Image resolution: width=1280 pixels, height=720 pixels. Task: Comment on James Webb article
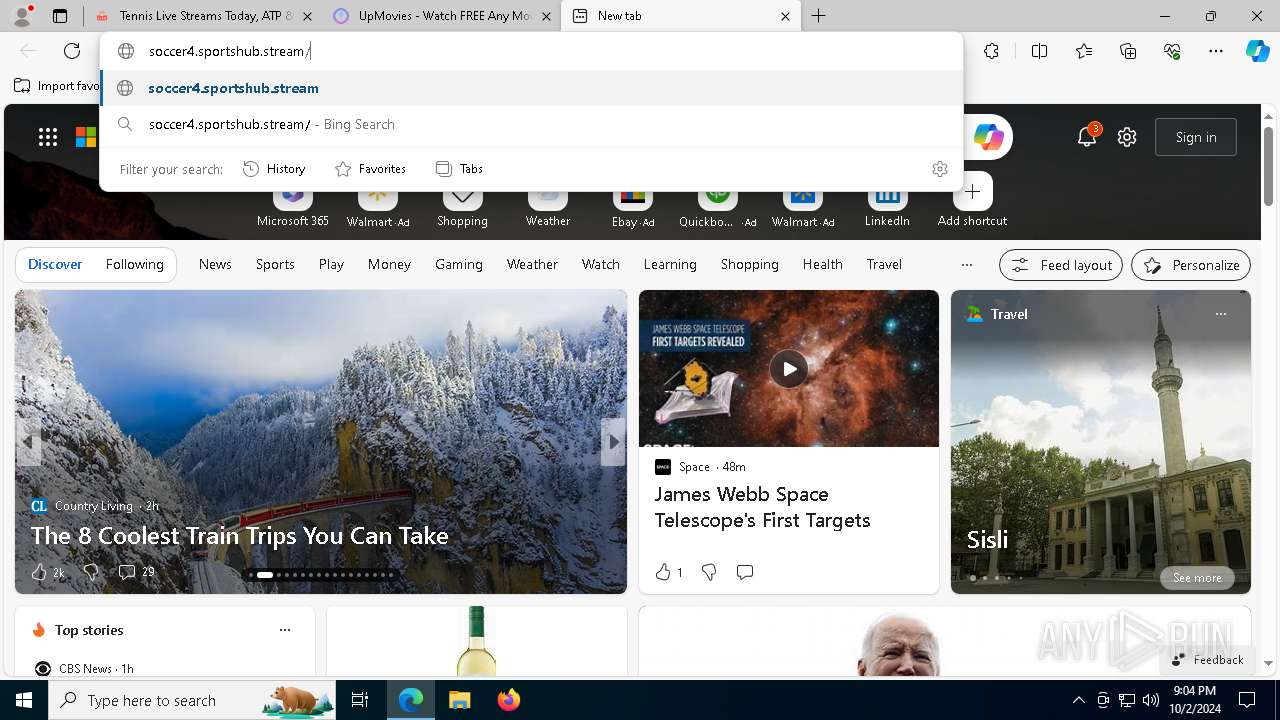745,572
